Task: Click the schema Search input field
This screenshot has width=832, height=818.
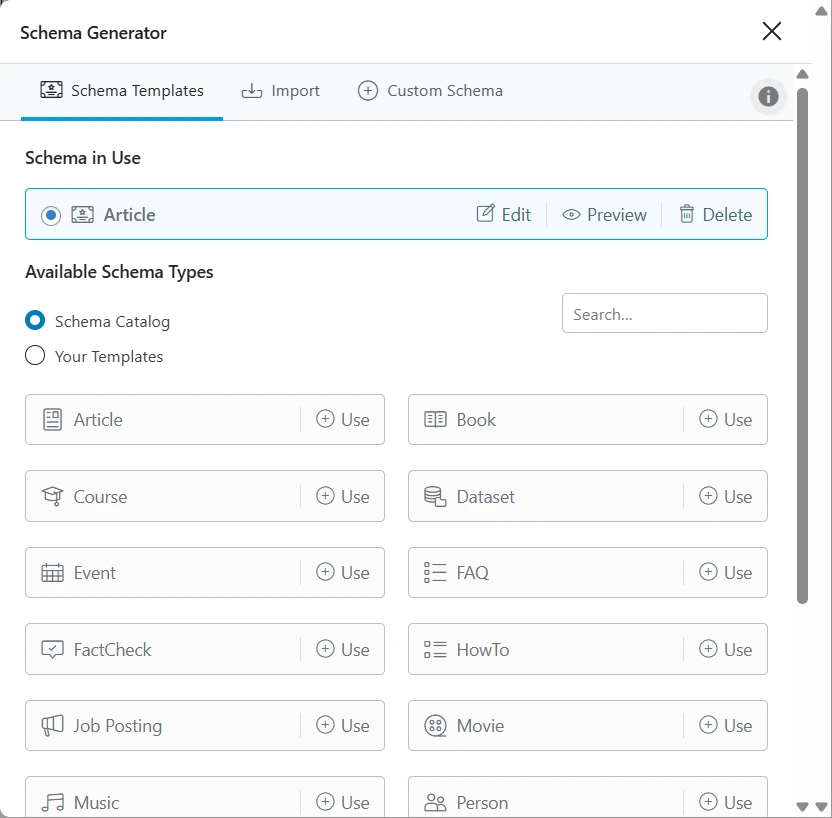Action: tap(664, 313)
